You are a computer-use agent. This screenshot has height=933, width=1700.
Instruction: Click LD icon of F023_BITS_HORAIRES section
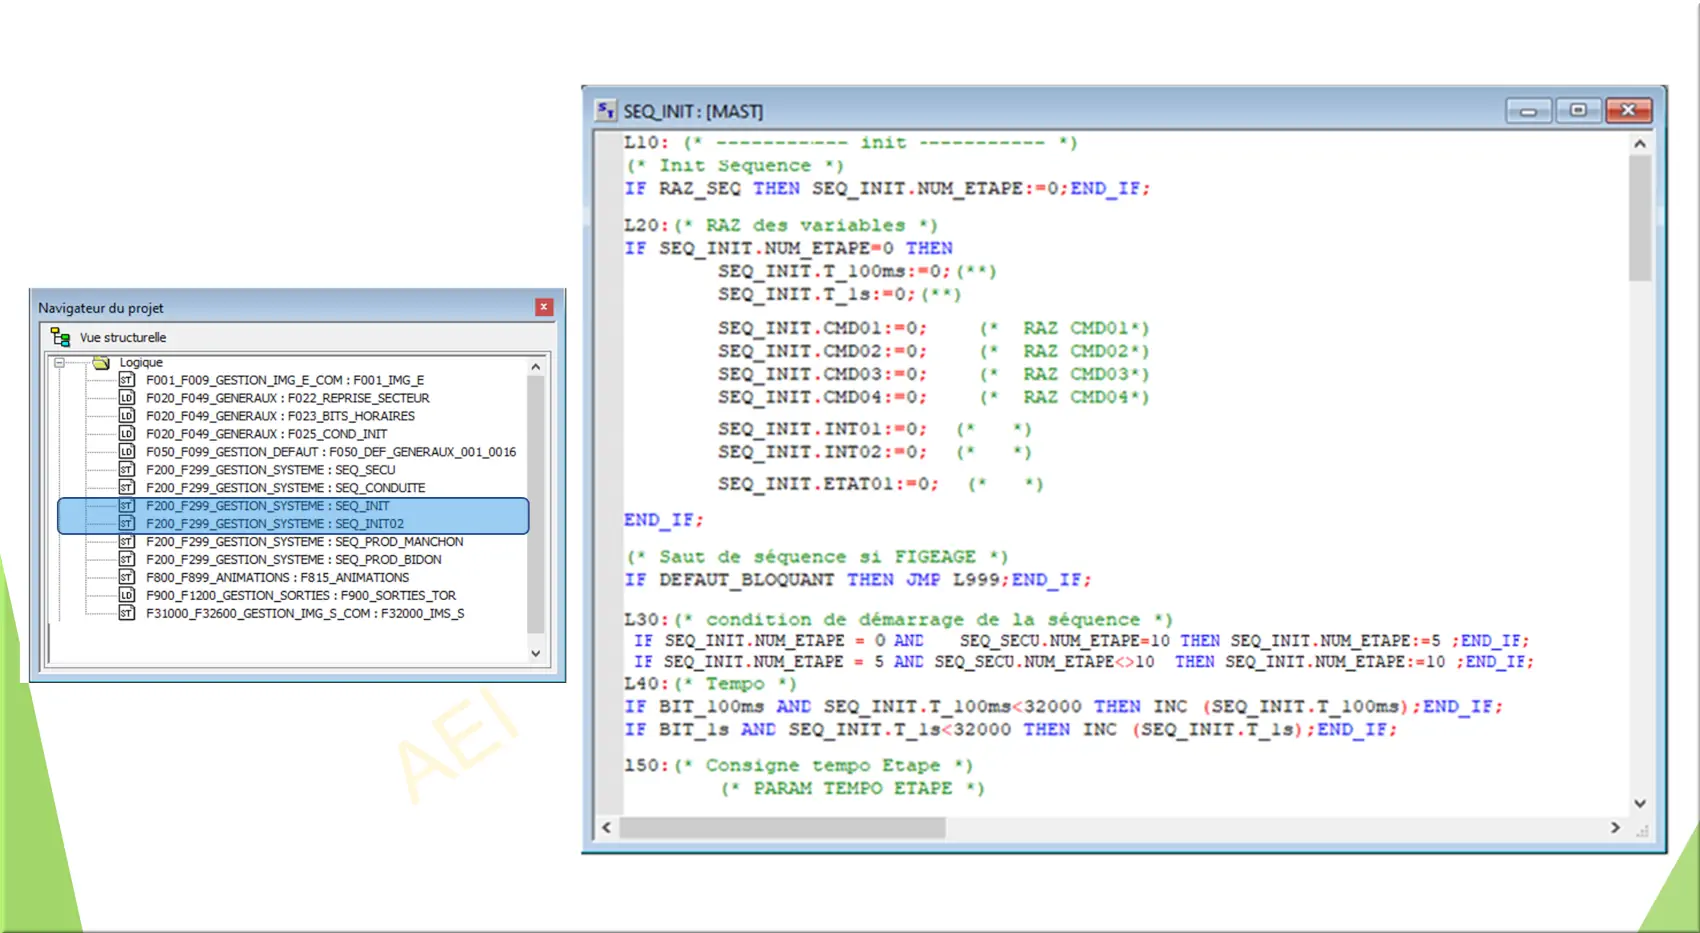[x=127, y=416]
